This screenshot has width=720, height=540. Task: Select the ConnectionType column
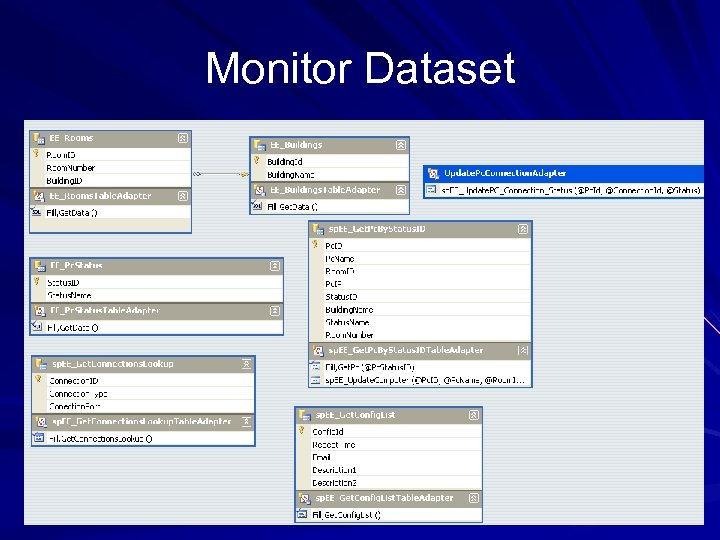[x=78, y=394]
